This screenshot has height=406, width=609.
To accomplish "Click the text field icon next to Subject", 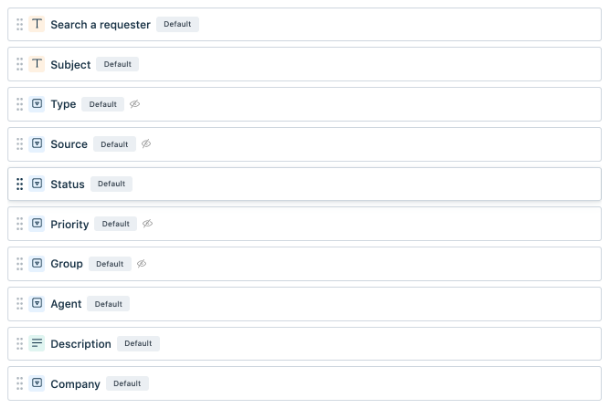I will point(37,64).
